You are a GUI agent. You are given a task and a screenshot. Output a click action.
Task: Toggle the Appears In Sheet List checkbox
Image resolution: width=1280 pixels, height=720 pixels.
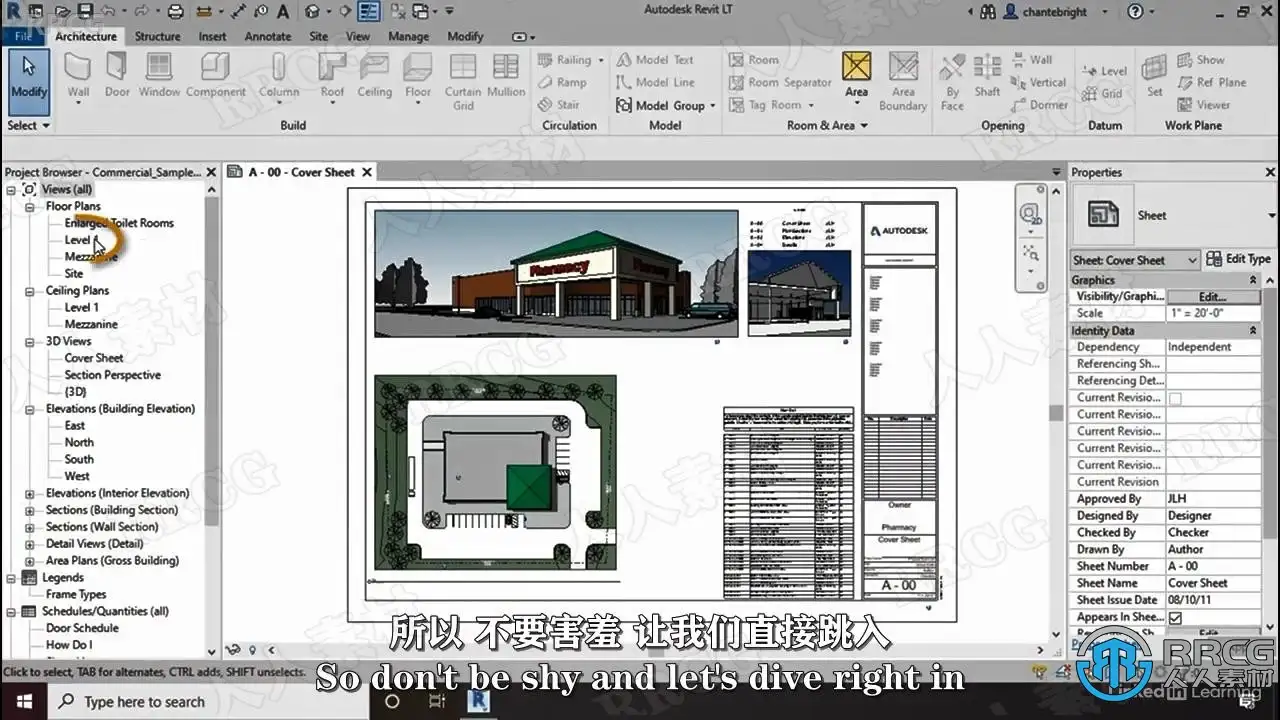(1176, 618)
